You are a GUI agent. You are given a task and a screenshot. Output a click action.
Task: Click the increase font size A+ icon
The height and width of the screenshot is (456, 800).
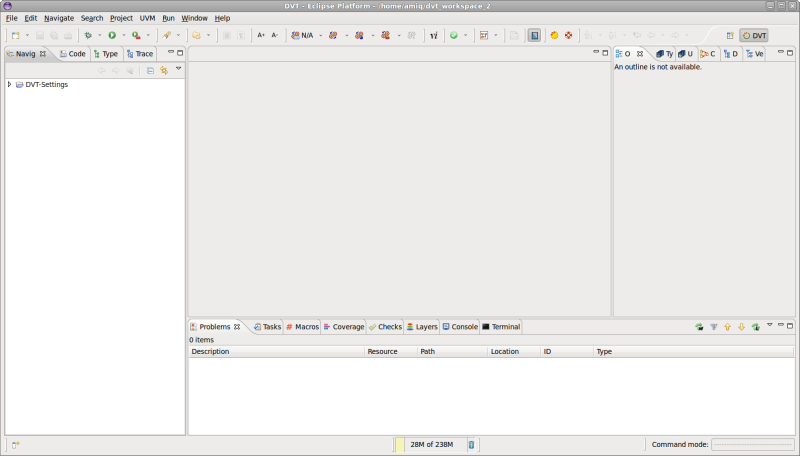[261, 35]
